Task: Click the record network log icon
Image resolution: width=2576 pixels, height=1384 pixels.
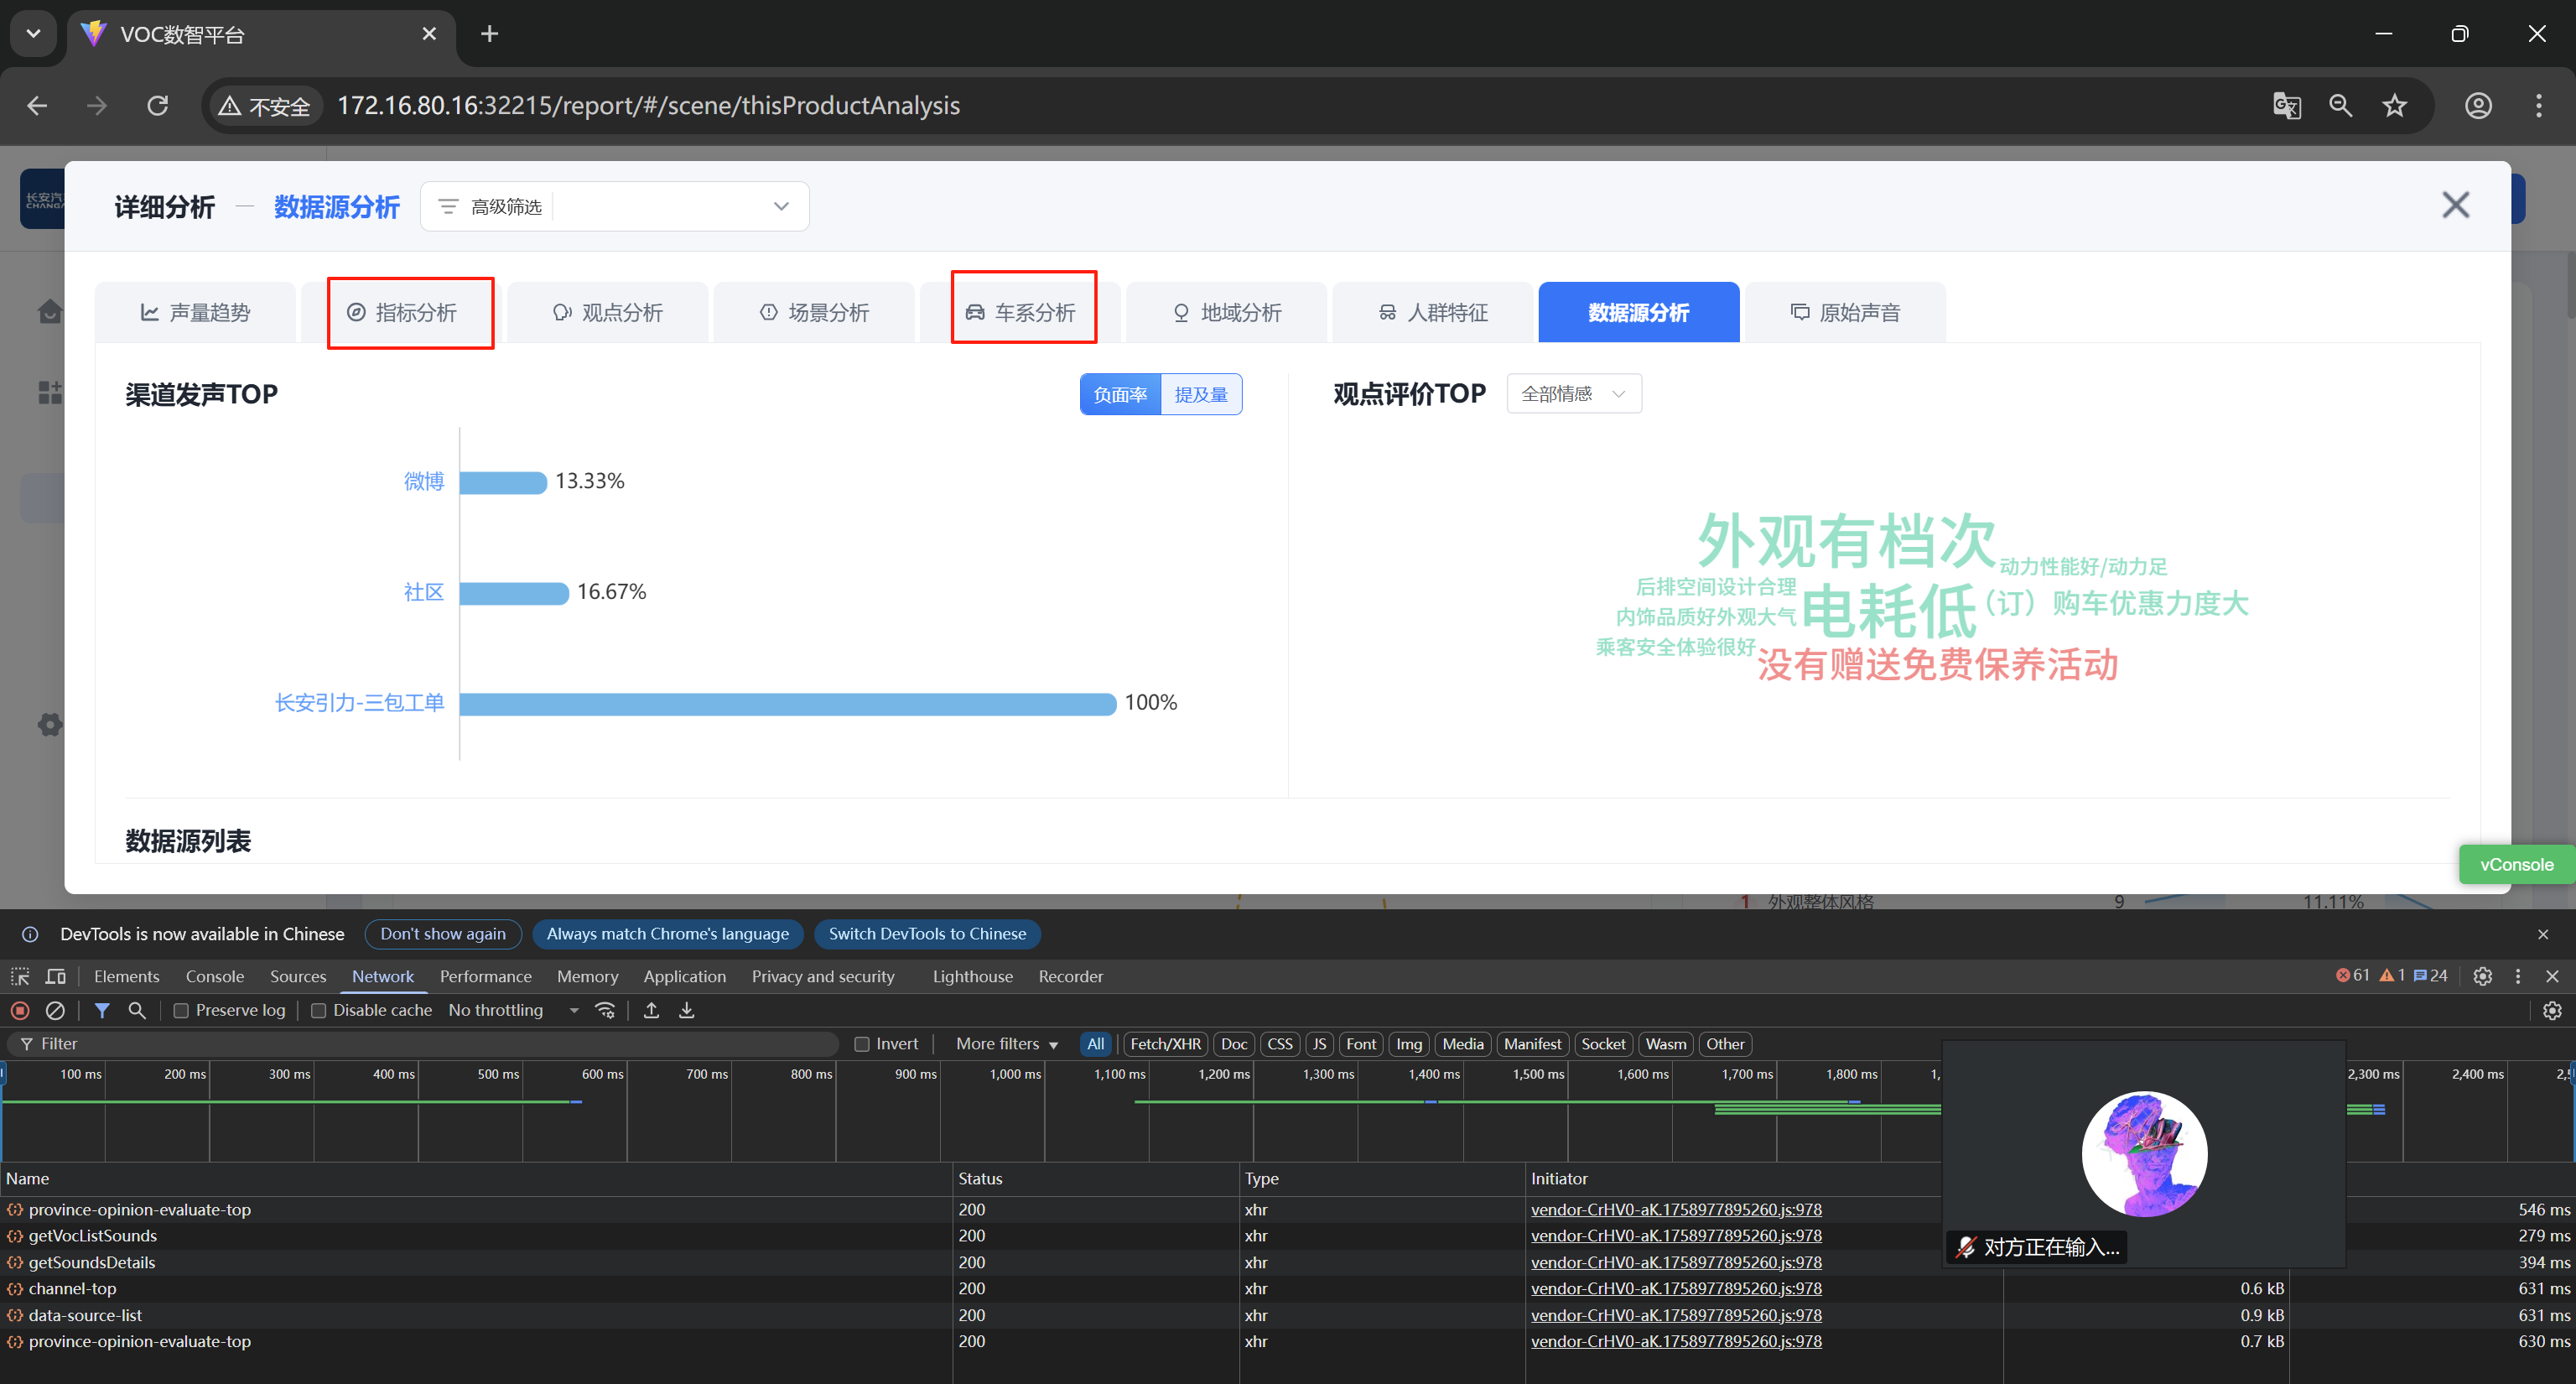Action: (20, 1010)
